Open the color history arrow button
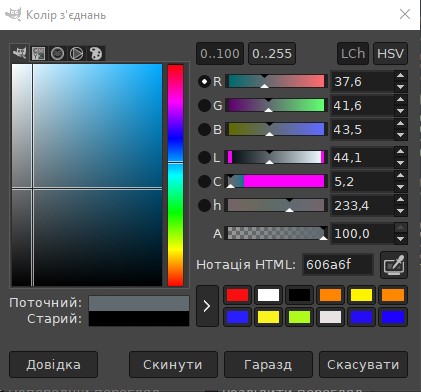 point(207,306)
